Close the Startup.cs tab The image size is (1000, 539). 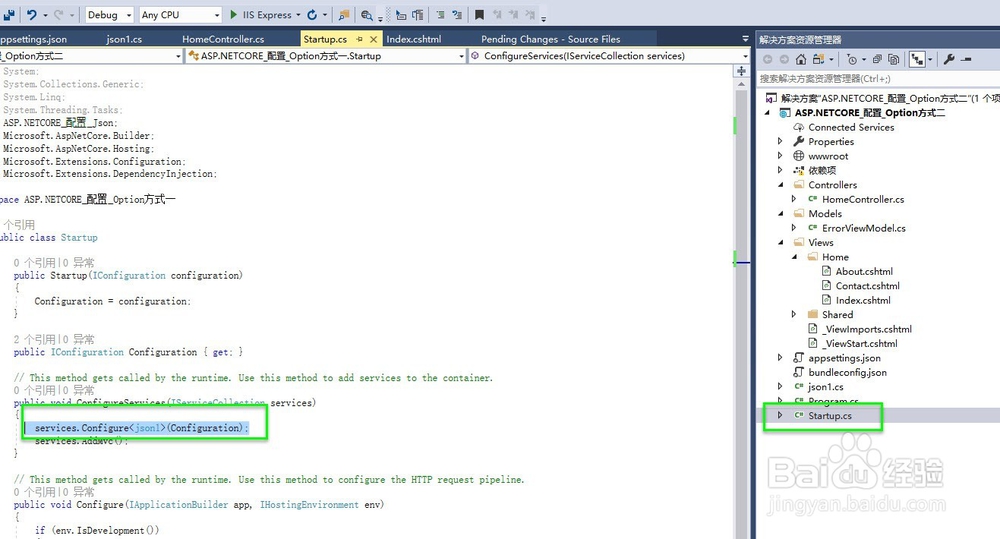374,39
